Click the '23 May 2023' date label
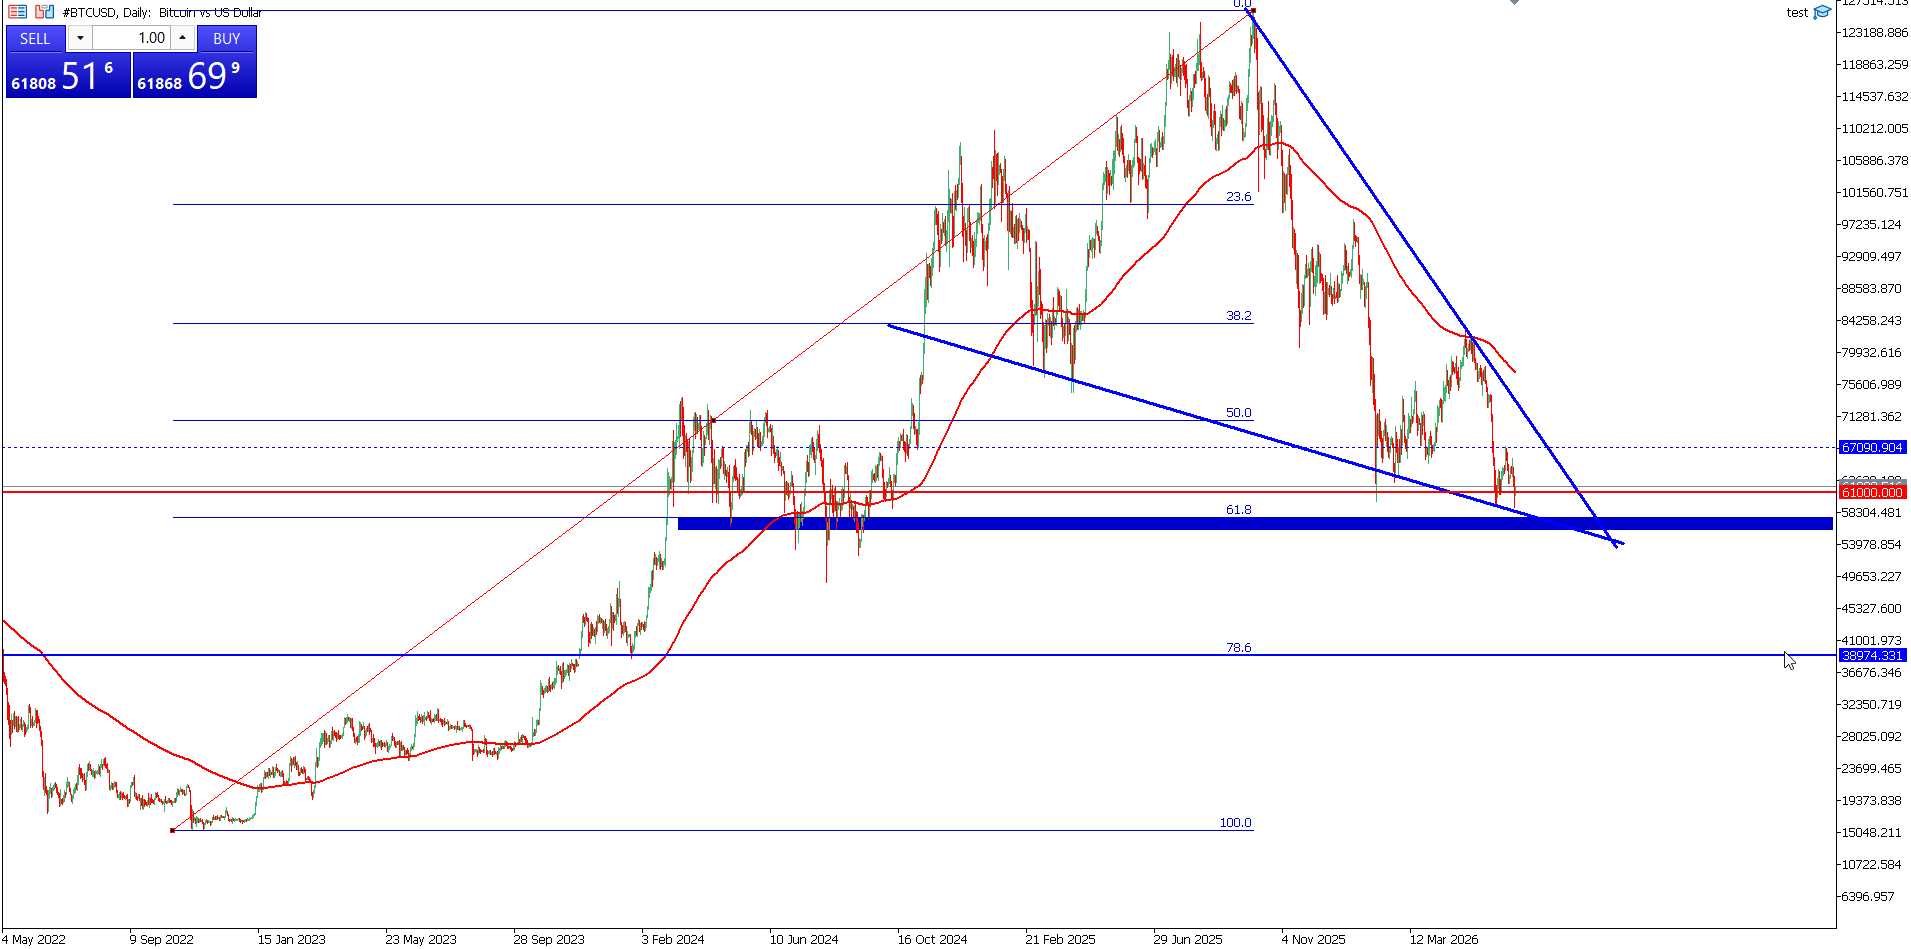This screenshot has width=1911, height=949. (421, 939)
